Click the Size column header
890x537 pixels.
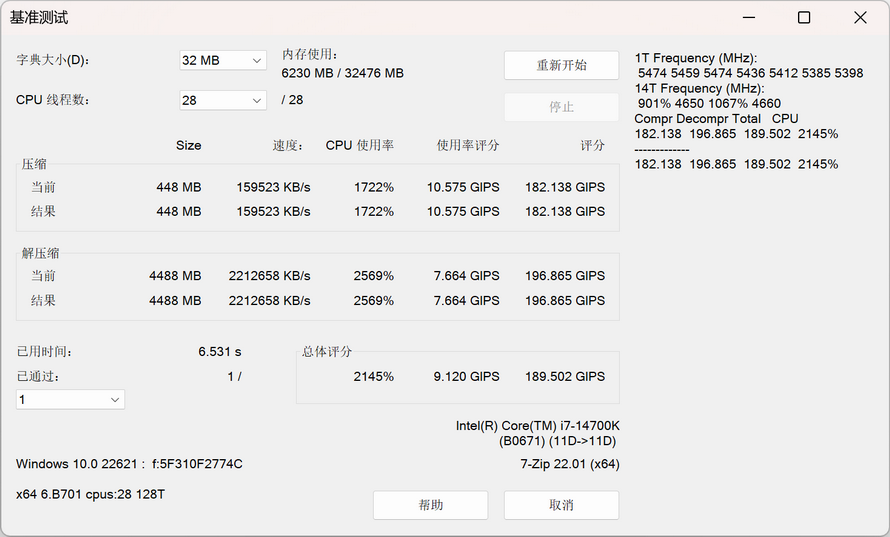click(188, 145)
